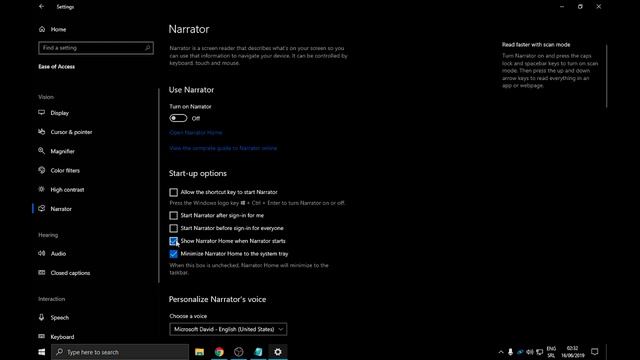This screenshot has width=640, height=360.
Task: Click the Find a setting search box
Action: tap(96, 48)
